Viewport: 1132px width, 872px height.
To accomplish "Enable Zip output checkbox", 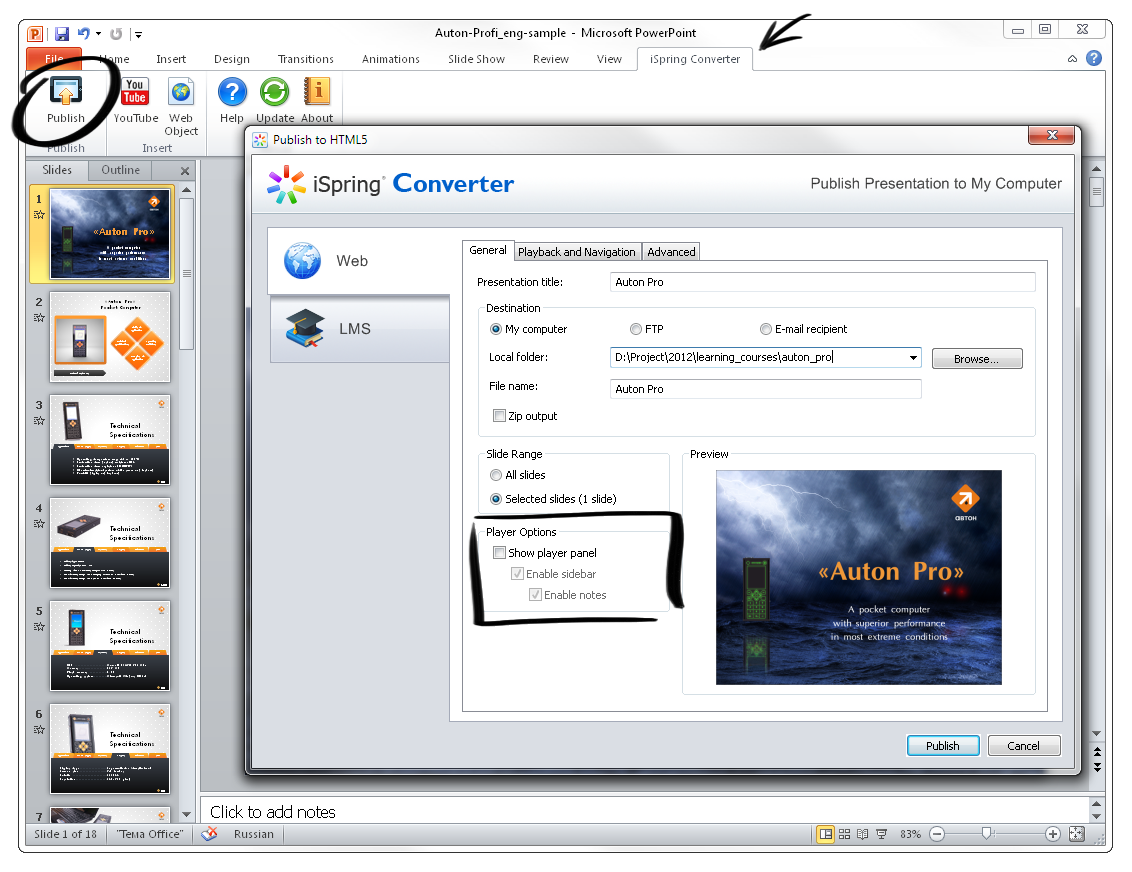I will (499, 416).
